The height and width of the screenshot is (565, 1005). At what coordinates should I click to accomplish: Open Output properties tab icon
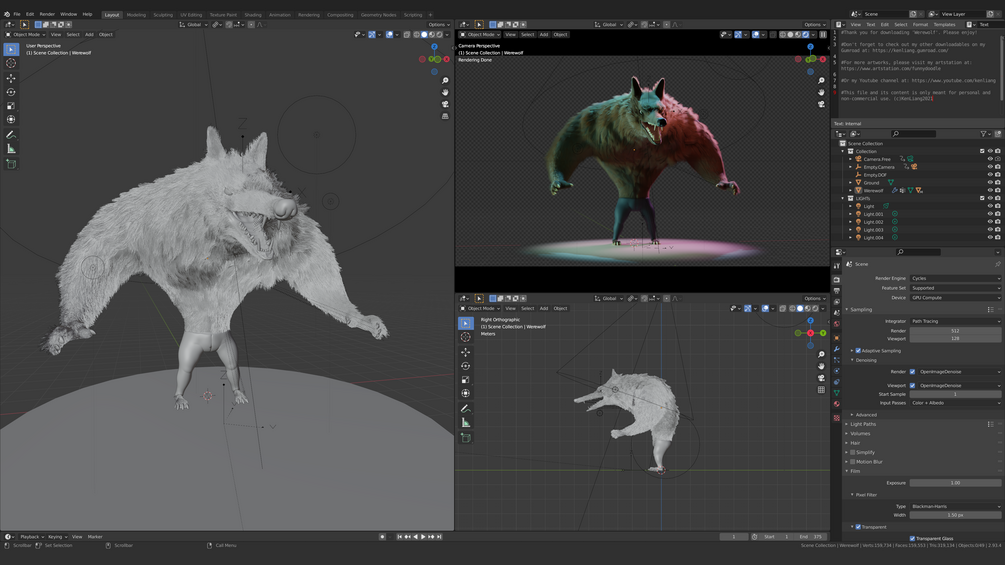pyautogui.click(x=836, y=291)
